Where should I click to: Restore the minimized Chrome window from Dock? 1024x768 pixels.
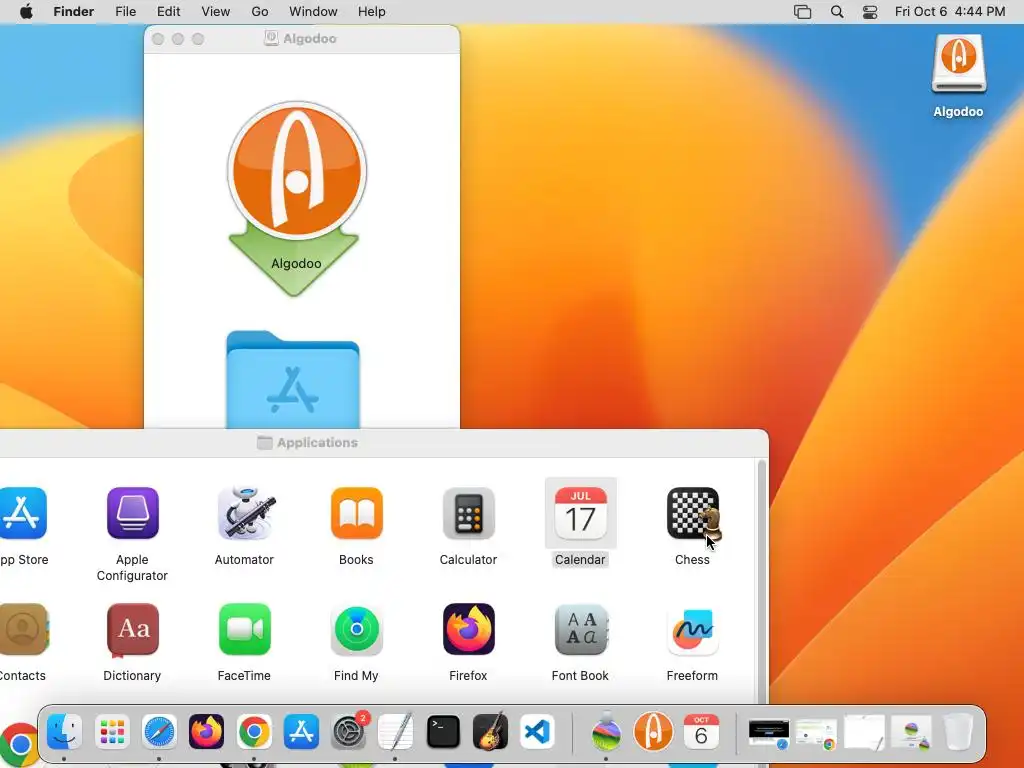[x=816, y=734]
